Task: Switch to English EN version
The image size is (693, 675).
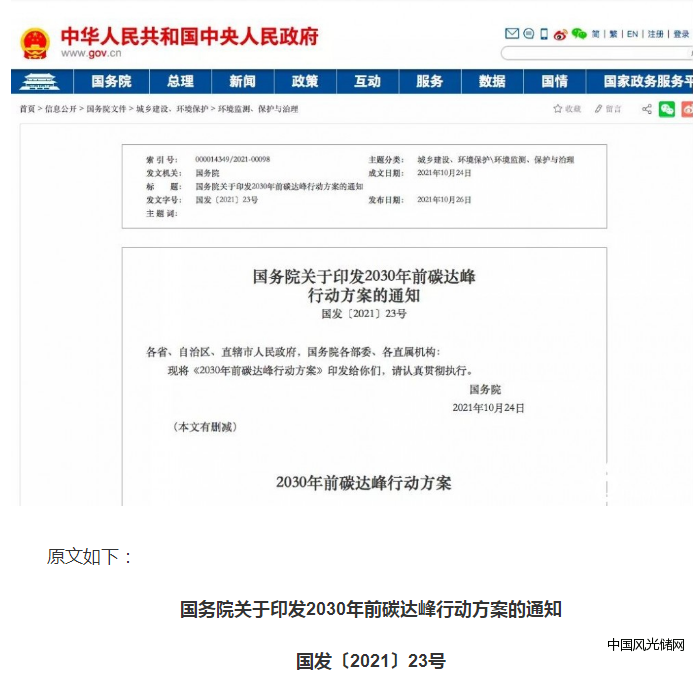Action: (x=632, y=34)
